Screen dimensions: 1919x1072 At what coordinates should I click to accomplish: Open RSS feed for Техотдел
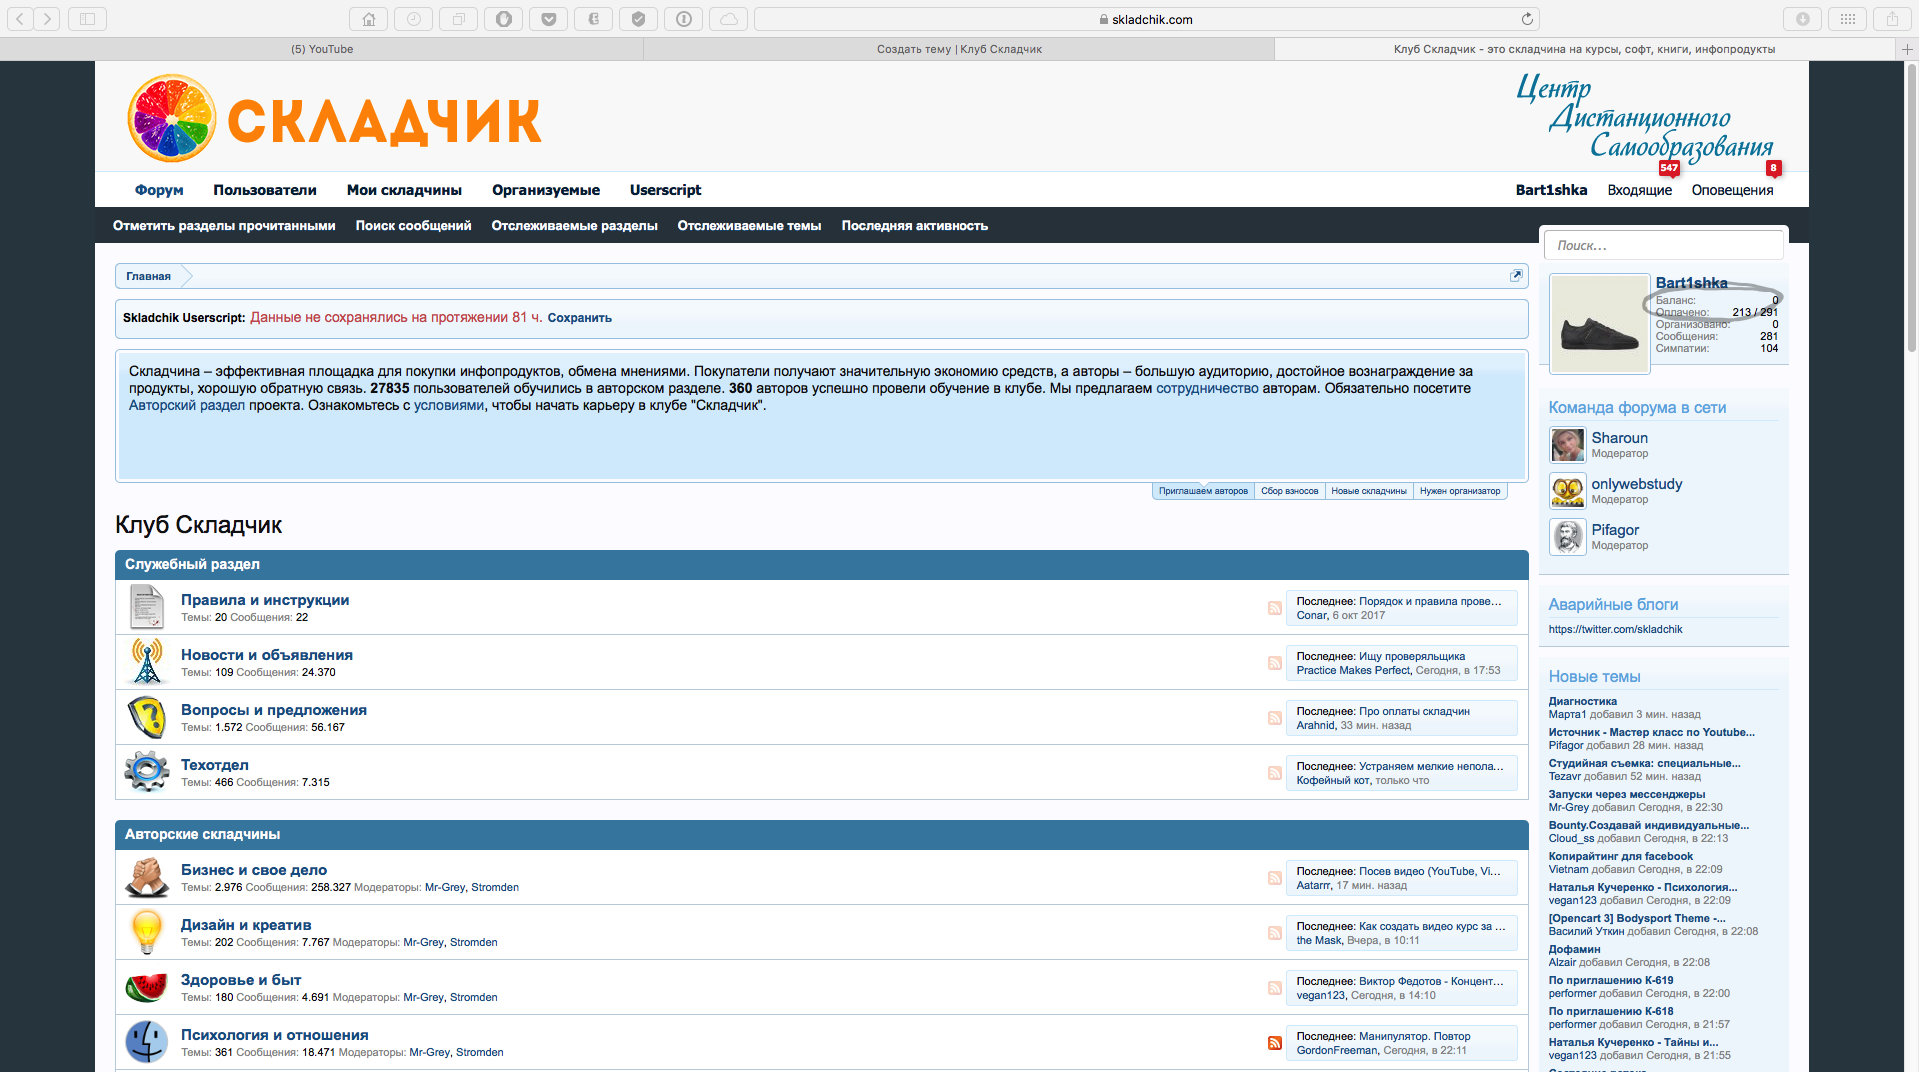1274,773
